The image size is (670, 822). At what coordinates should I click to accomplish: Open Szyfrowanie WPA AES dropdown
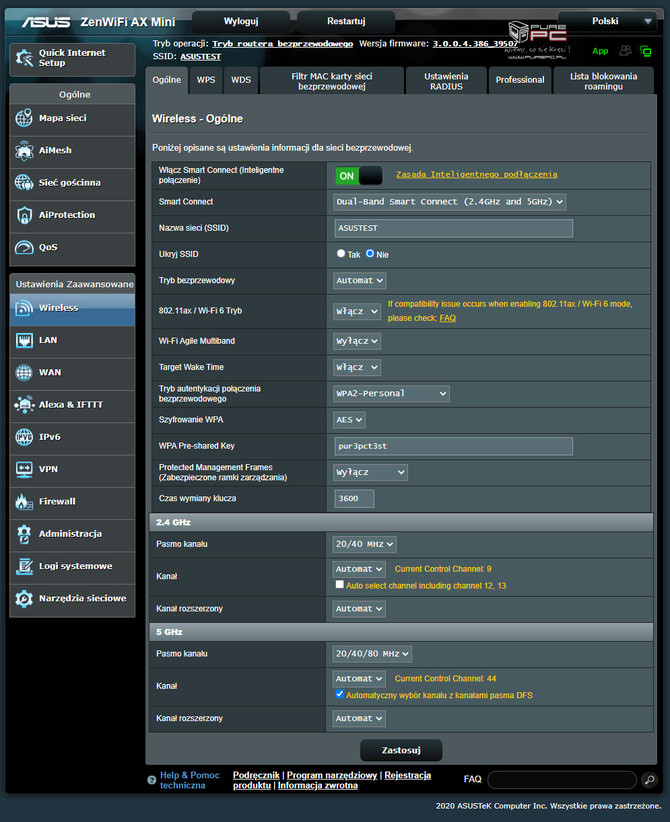tap(349, 419)
